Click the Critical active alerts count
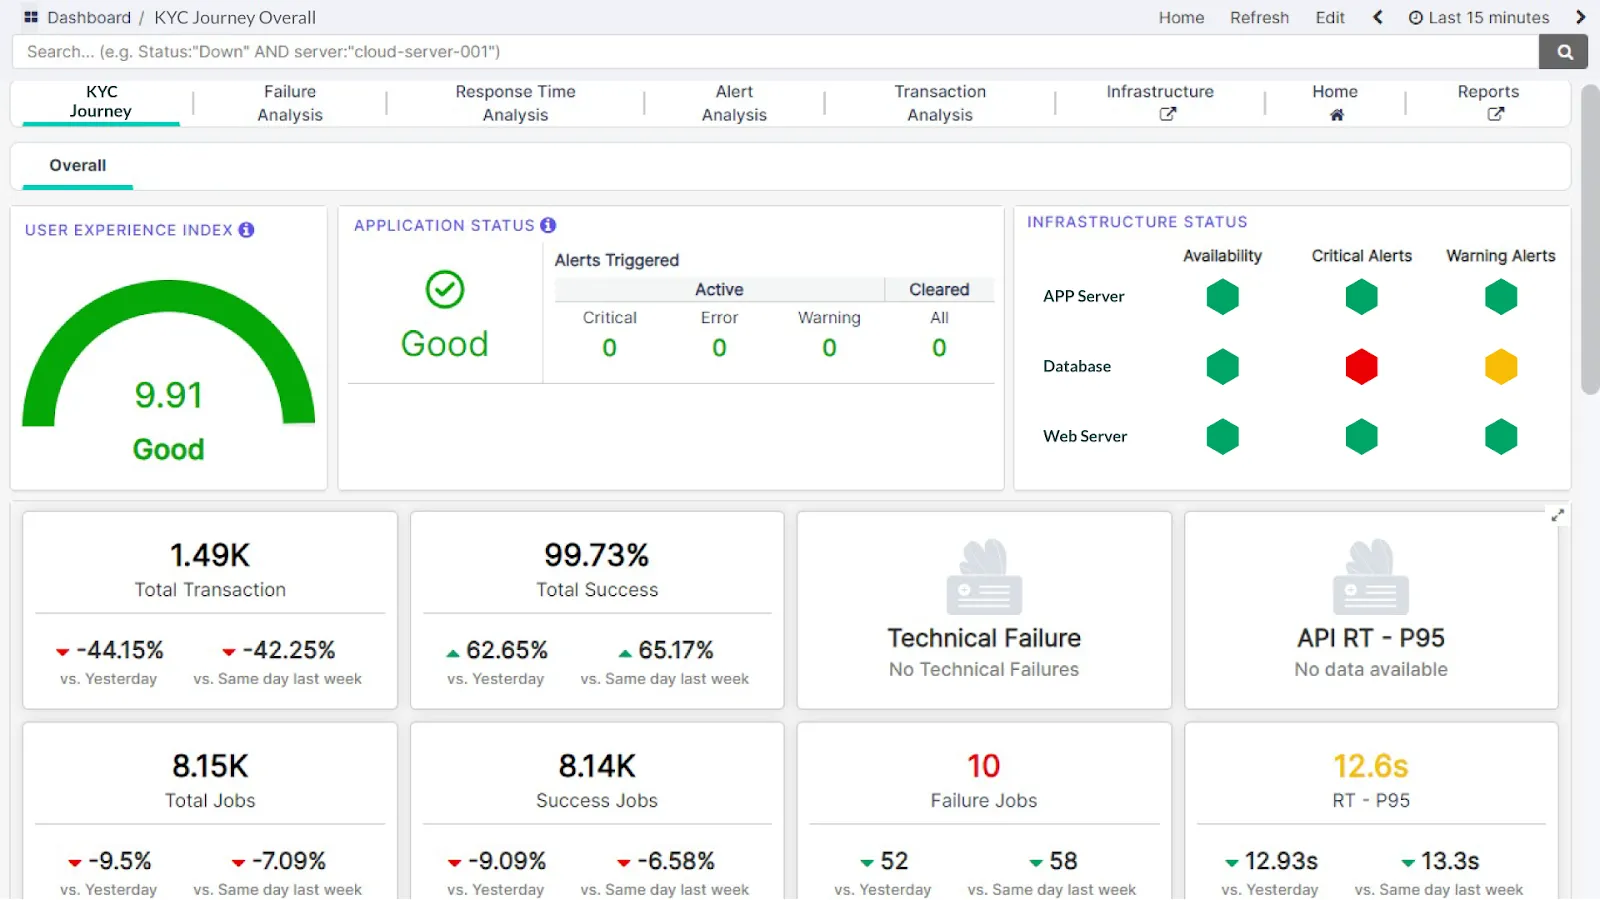 point(609,348)
